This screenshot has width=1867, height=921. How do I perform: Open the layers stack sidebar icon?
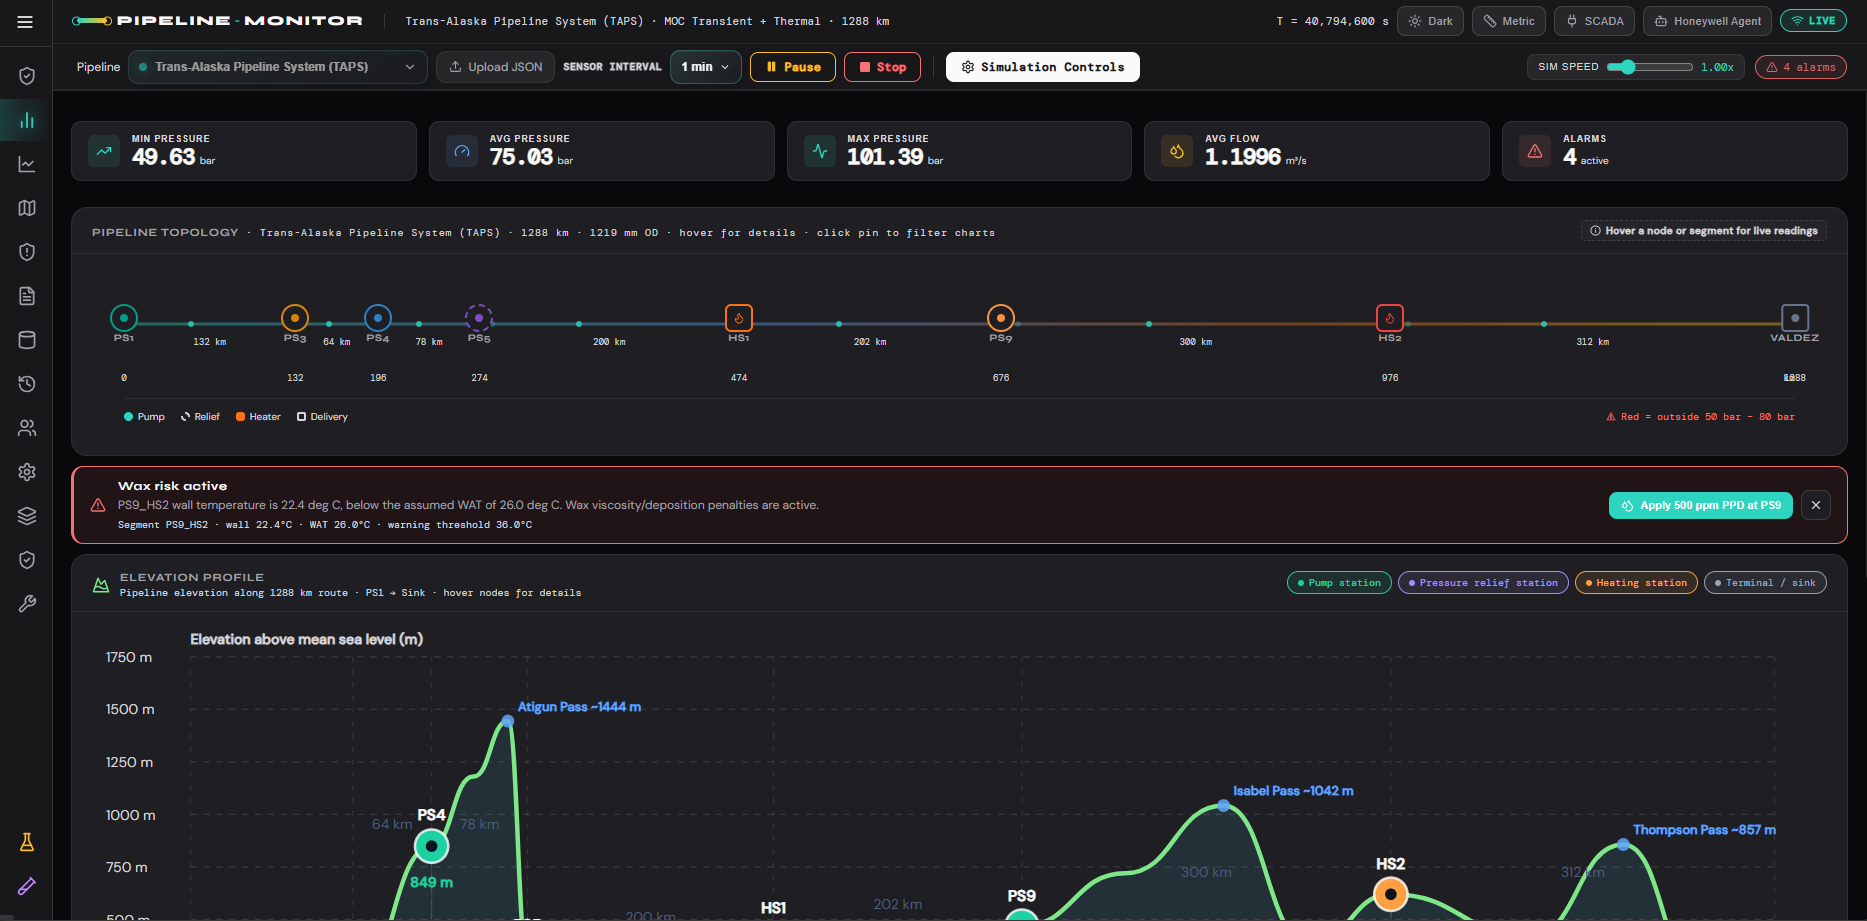(x=27, y=516)
